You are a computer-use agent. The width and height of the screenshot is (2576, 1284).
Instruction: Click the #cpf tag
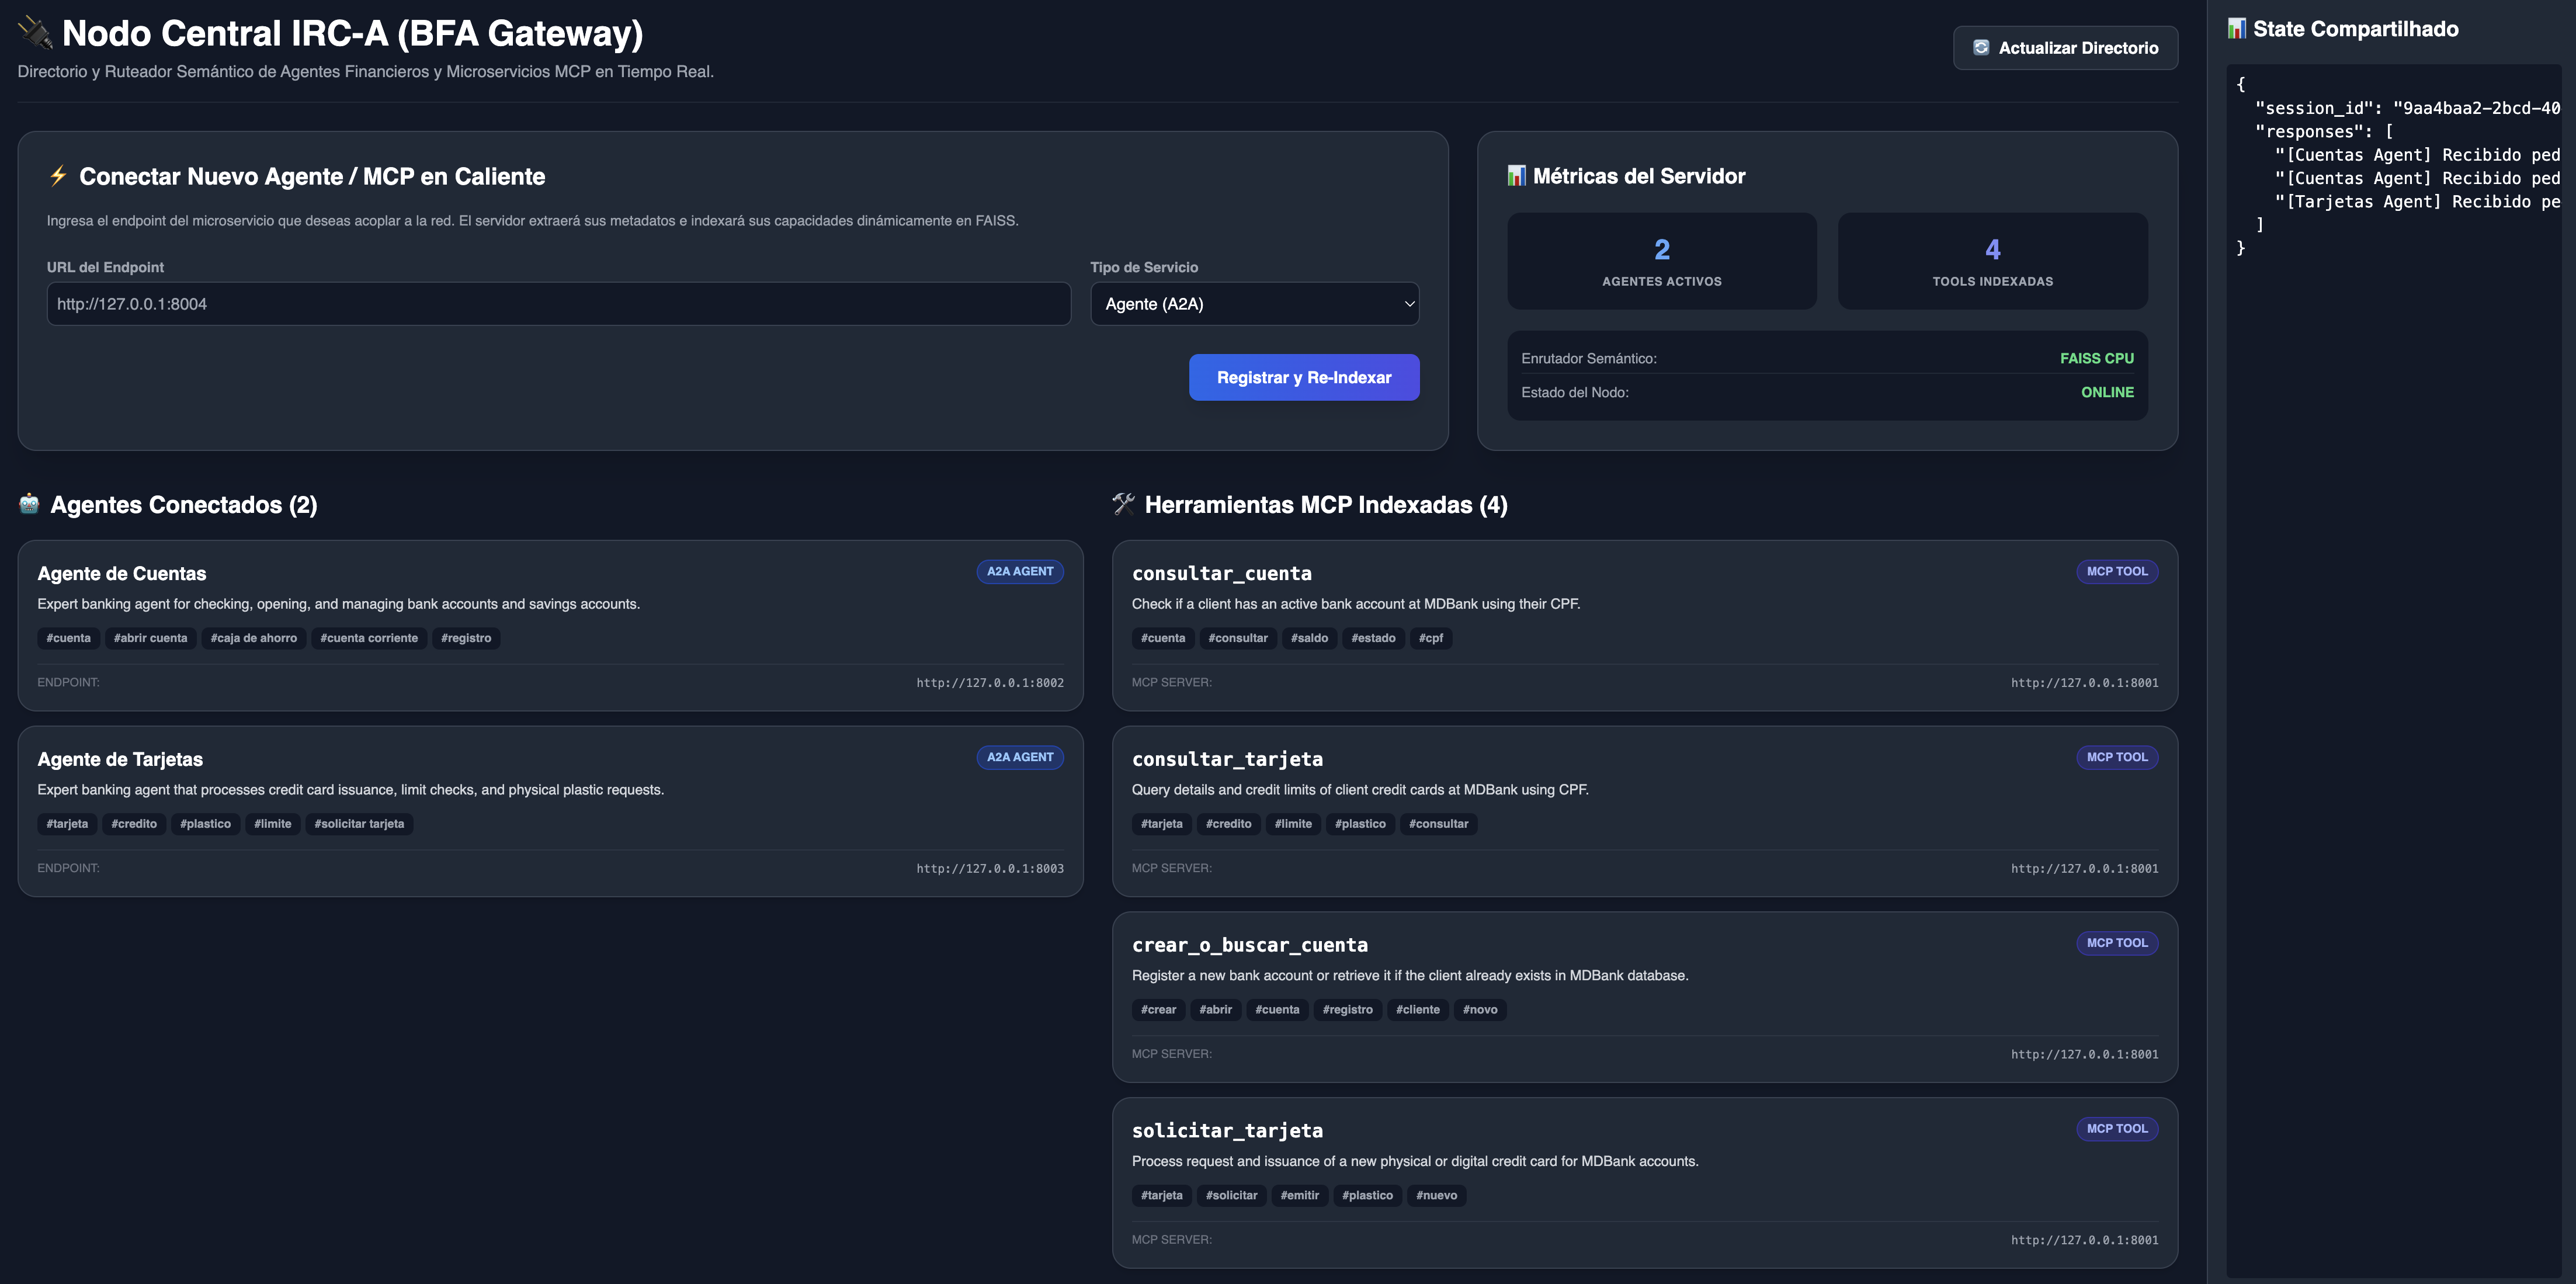1431,638
